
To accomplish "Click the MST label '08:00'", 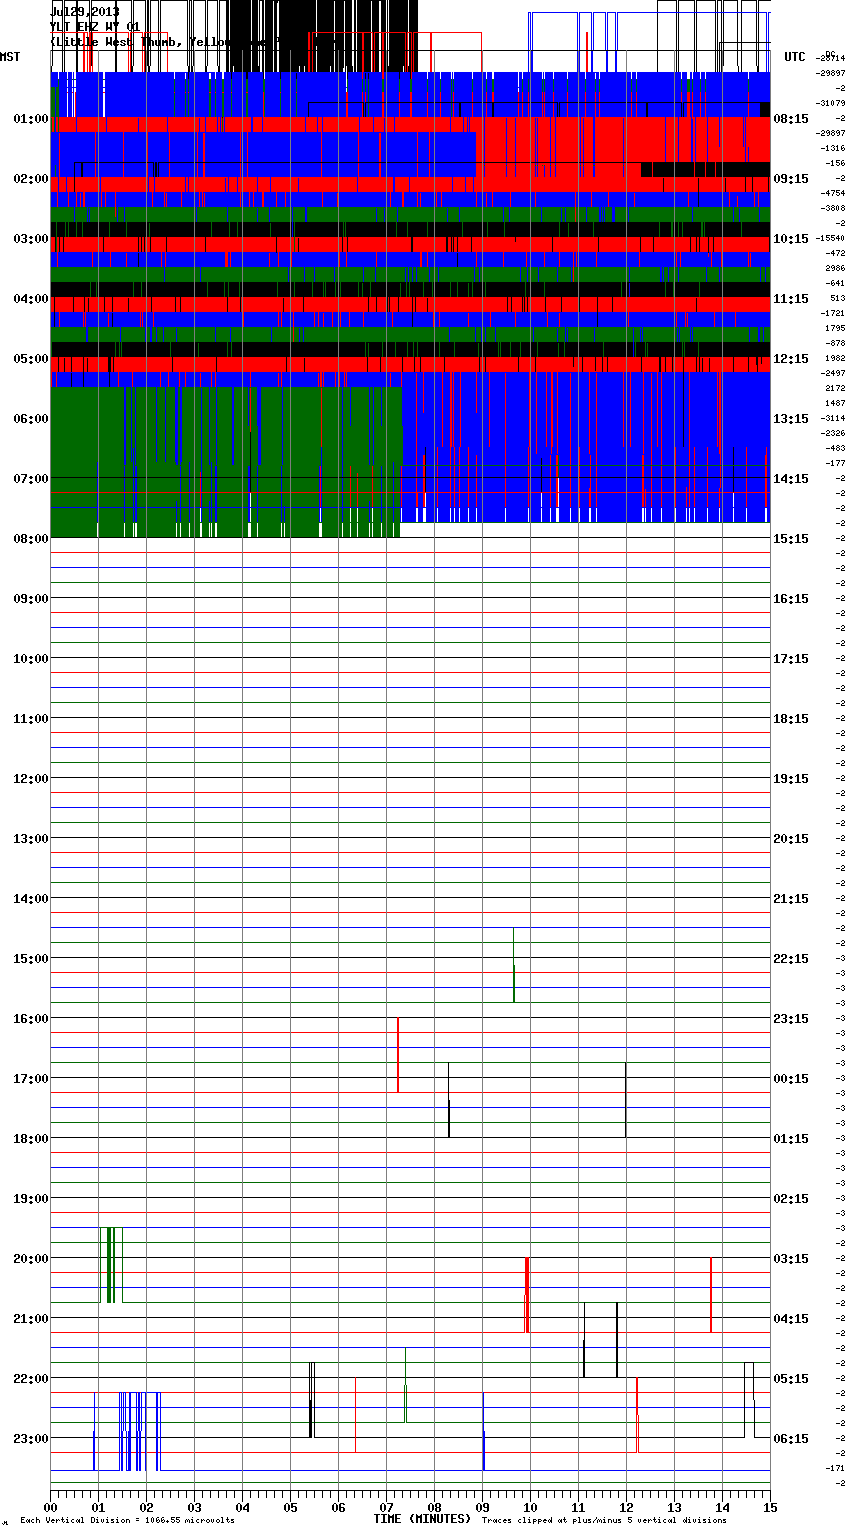I will click(x=31, y=539).
